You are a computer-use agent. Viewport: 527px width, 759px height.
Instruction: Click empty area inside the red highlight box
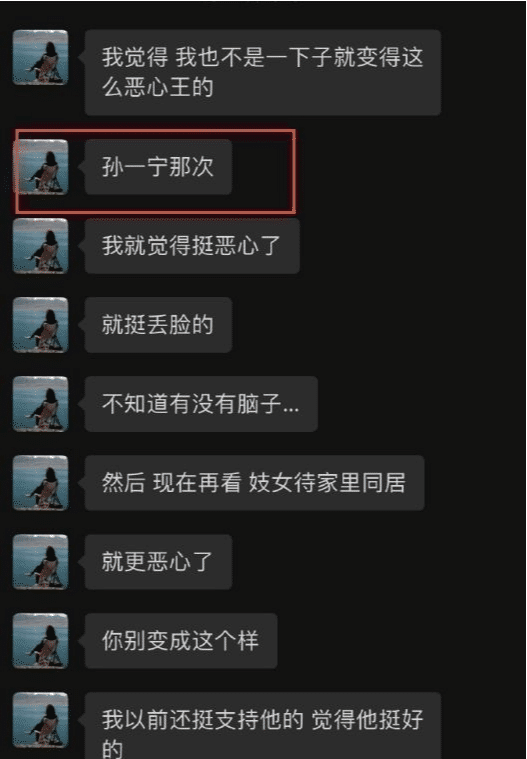point(262,170)
